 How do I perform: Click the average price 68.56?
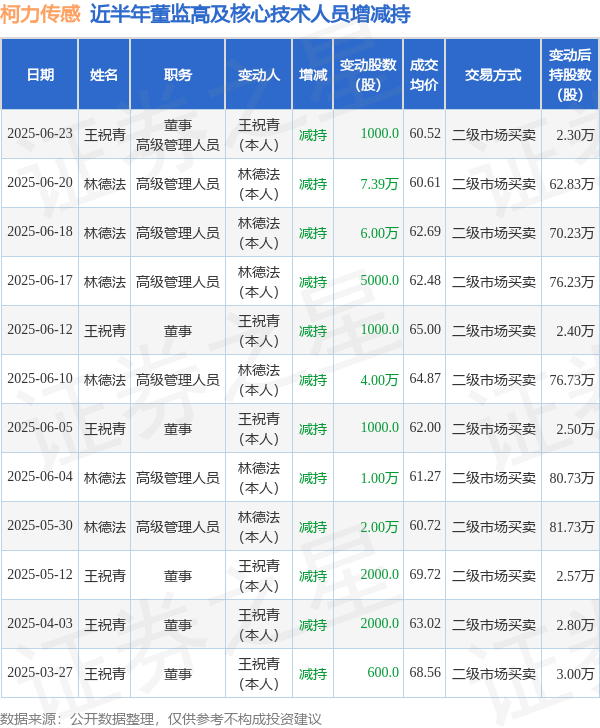(424, 672)
